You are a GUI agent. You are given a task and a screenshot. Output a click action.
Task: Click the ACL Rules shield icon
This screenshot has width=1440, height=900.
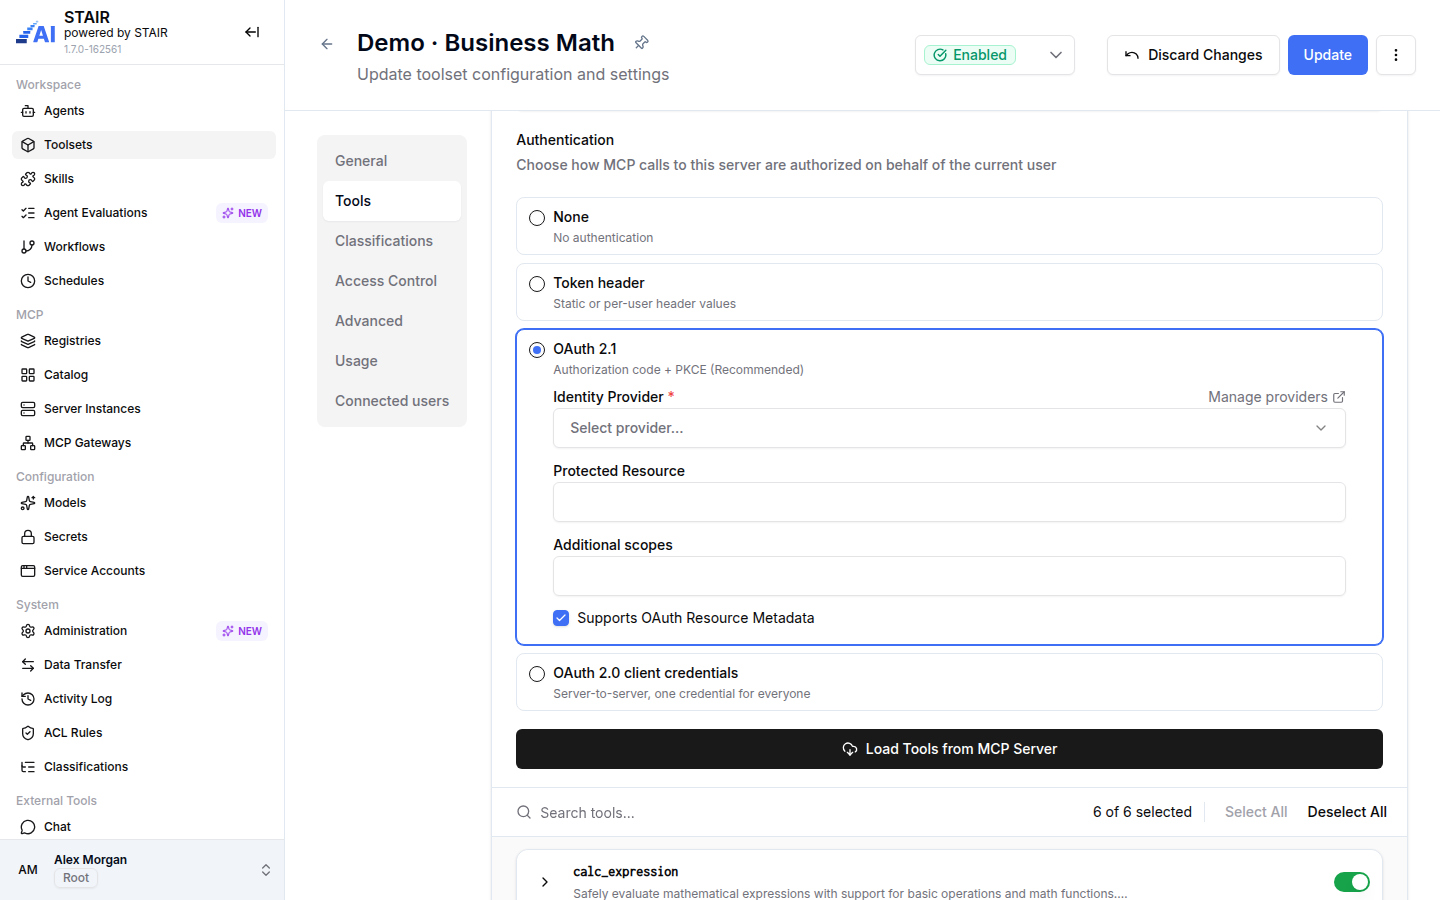pyautogui.click(x=28, y=733)
